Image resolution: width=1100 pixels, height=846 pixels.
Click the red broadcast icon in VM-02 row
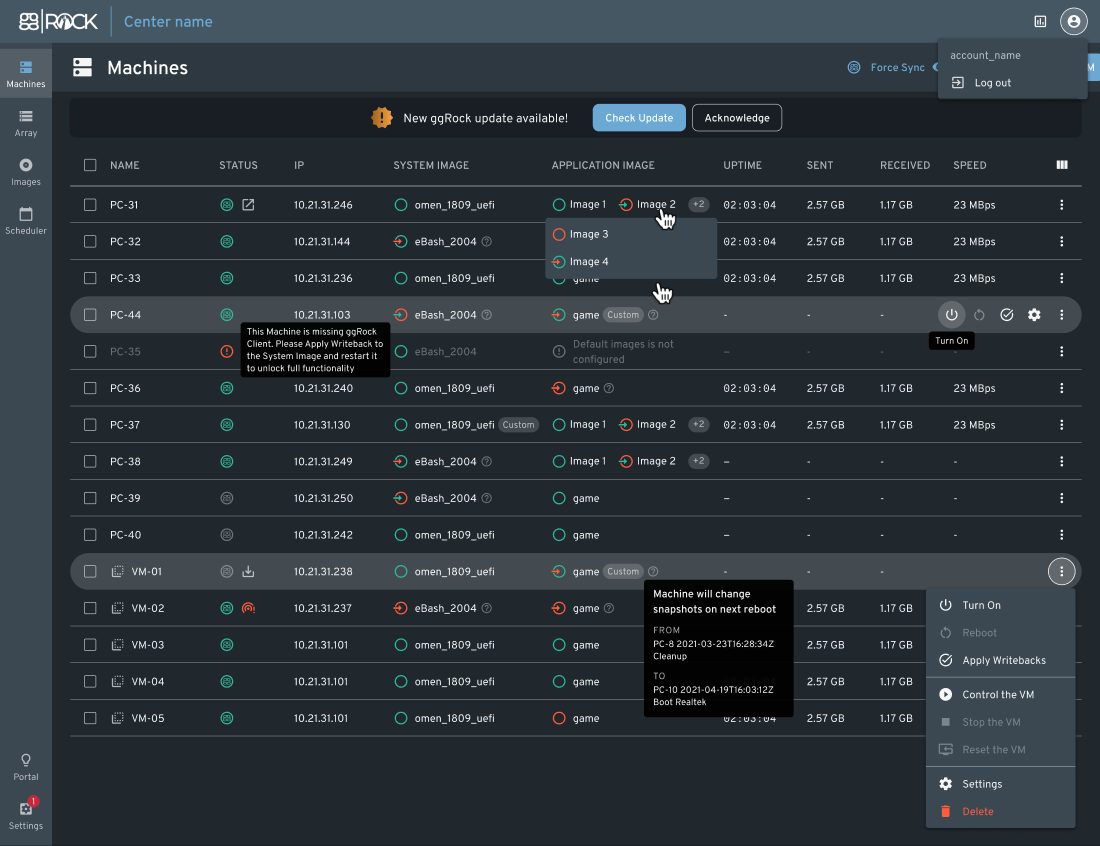pos(248,608)
